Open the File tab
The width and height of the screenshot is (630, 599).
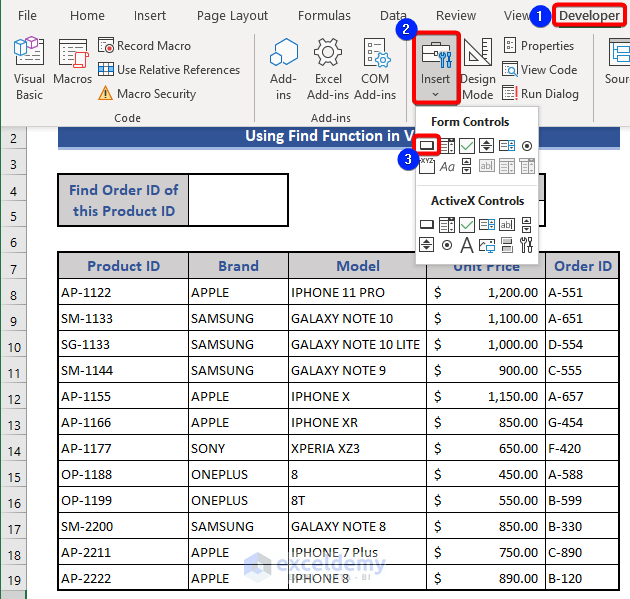point(27,15)
